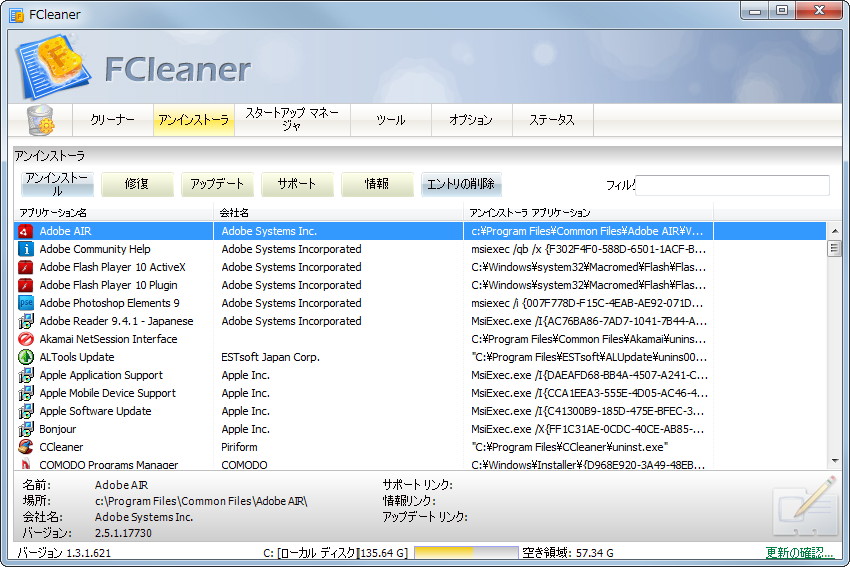This screenshot has width=850, height=567.
Task: Click the サポート button
Action: click(x=297, y=184)
